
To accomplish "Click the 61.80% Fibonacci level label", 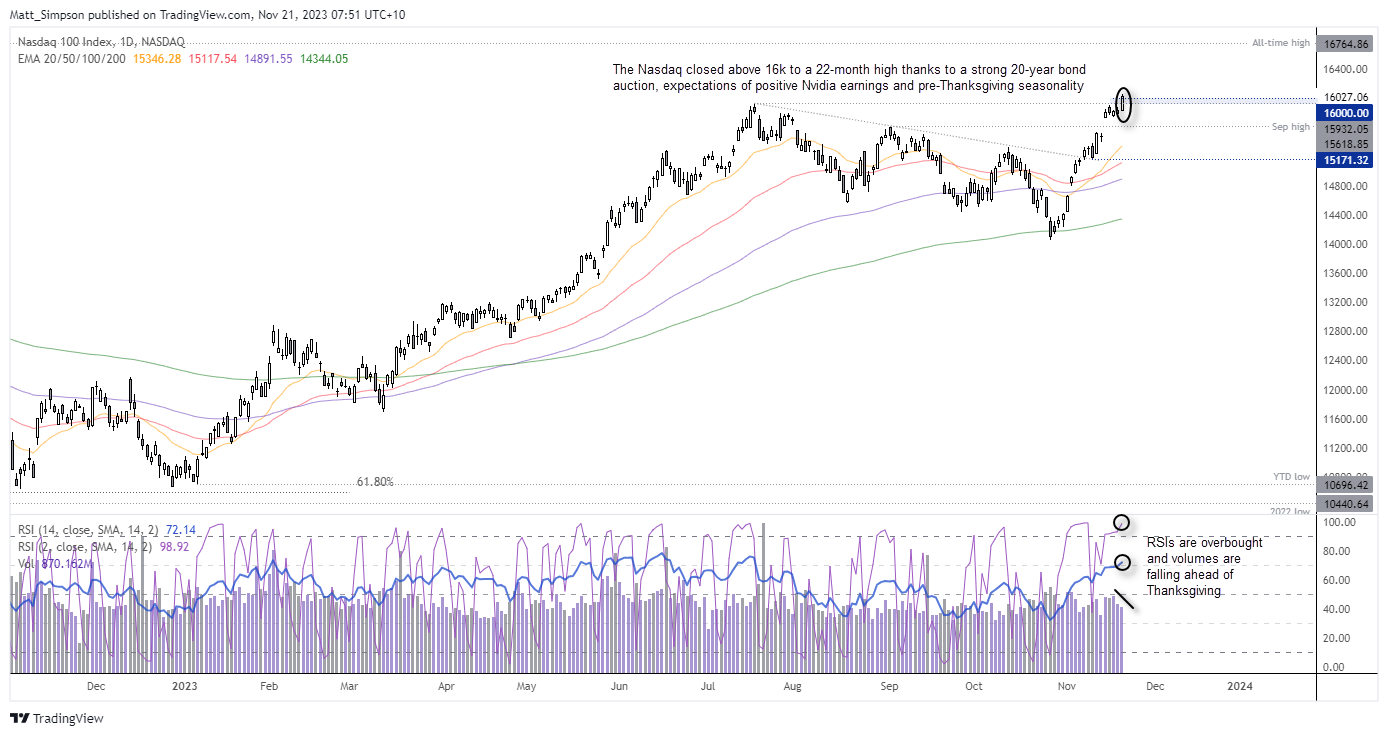I will (x=375, y=482).
